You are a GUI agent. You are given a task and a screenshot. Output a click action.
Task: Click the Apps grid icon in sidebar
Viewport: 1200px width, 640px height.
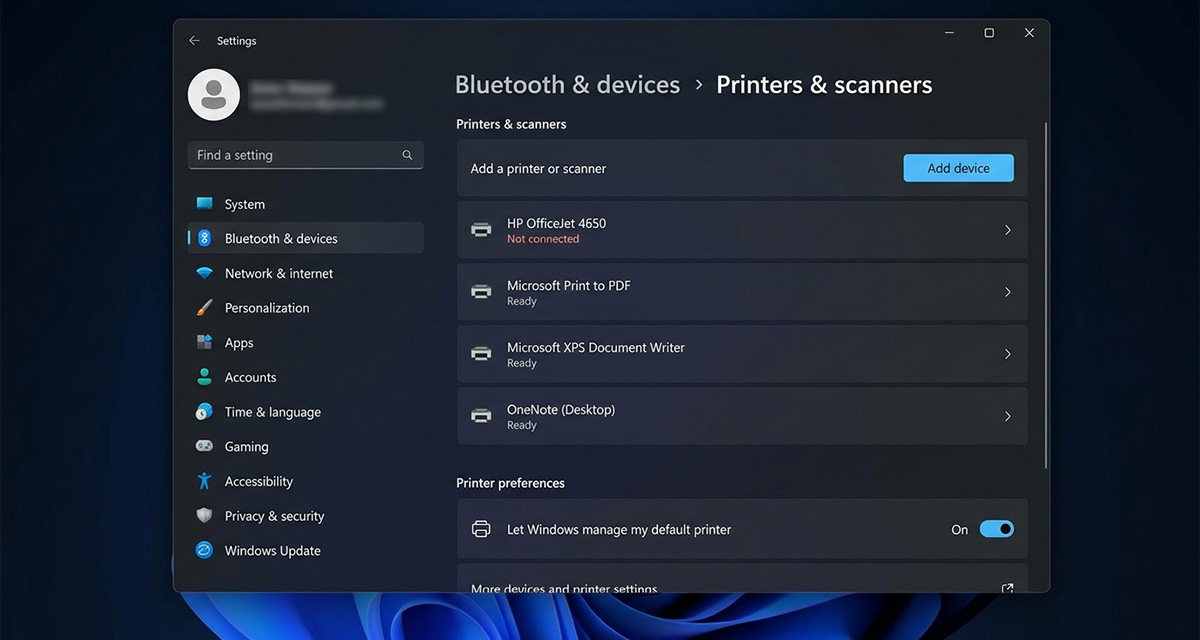204,342
